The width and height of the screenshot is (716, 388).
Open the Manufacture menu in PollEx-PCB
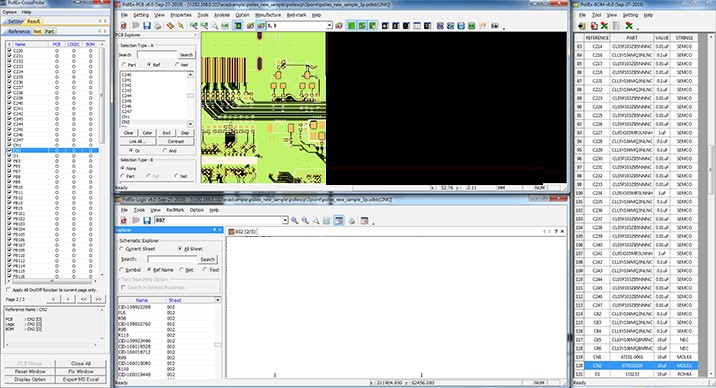(268, 15)
